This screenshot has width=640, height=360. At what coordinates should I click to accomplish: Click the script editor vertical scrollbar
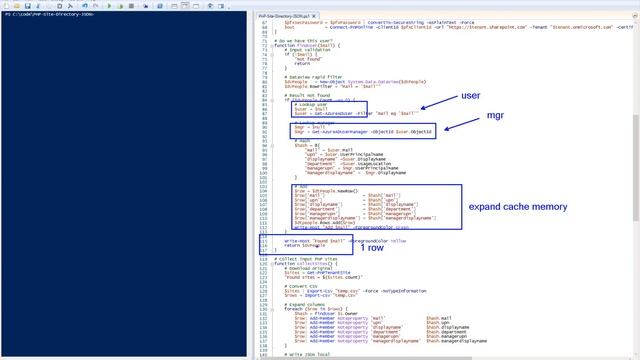click(x=636, y=167)
